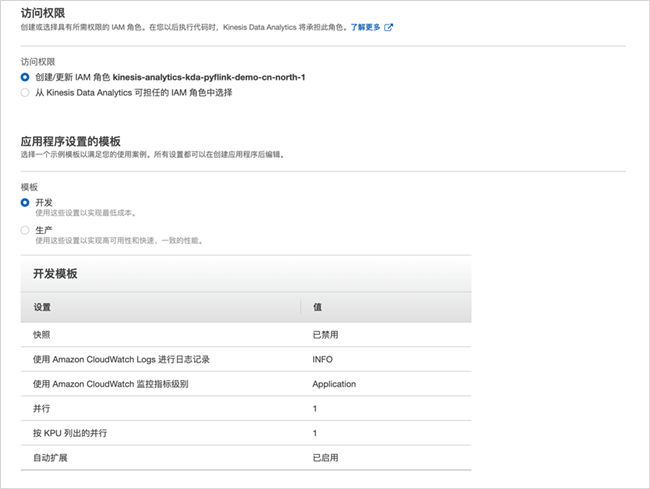Click the Application value cell
The height and width of the screenshot is (489, 650).
point(334,384)
